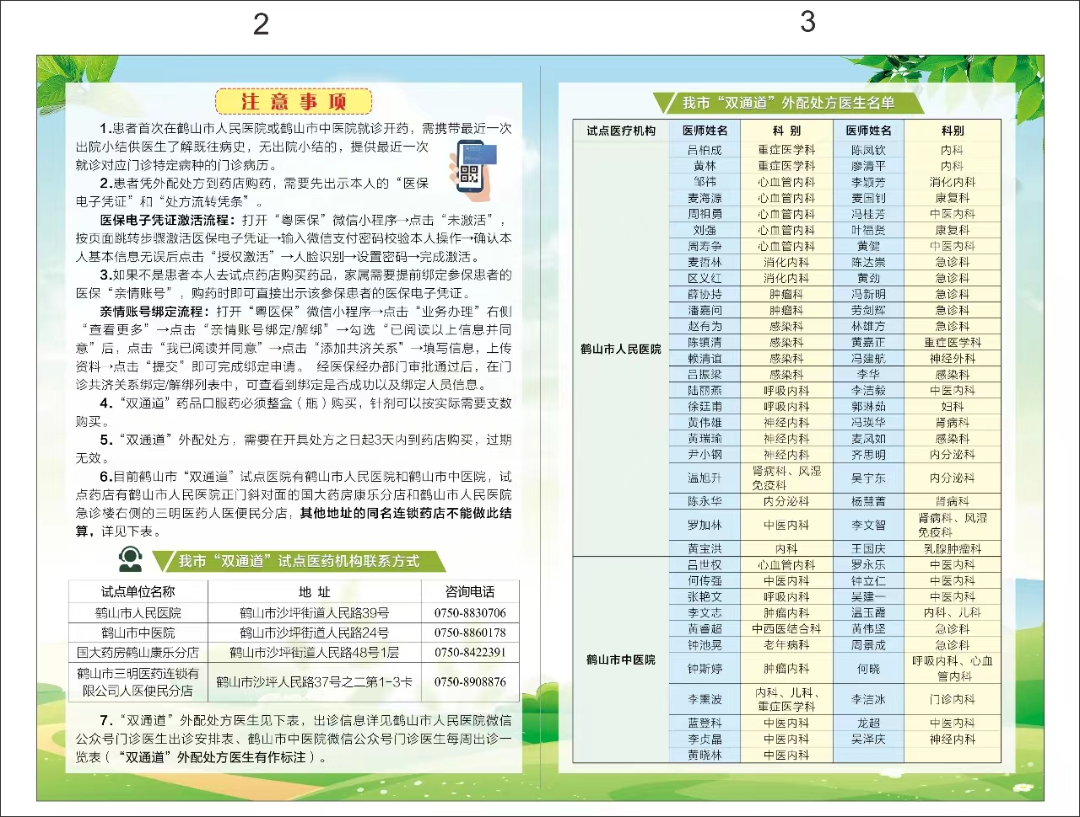Click the customer service headset icon
This screenshot has height=817, width=1080.
[x=130, y=558]
